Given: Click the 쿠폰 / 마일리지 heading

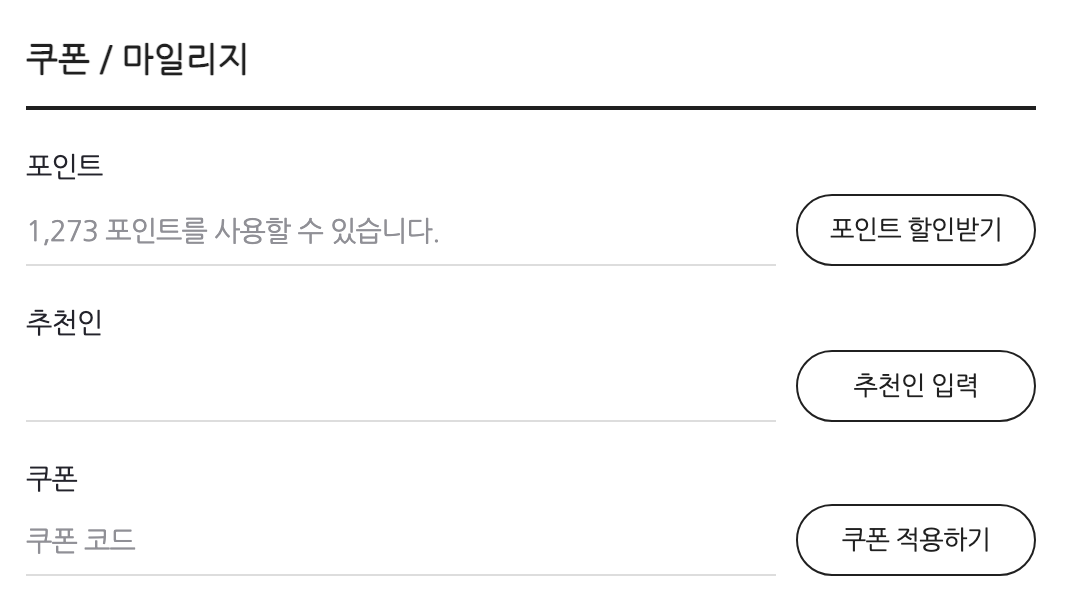Looking at the screenshot, I should click(138, 61).
